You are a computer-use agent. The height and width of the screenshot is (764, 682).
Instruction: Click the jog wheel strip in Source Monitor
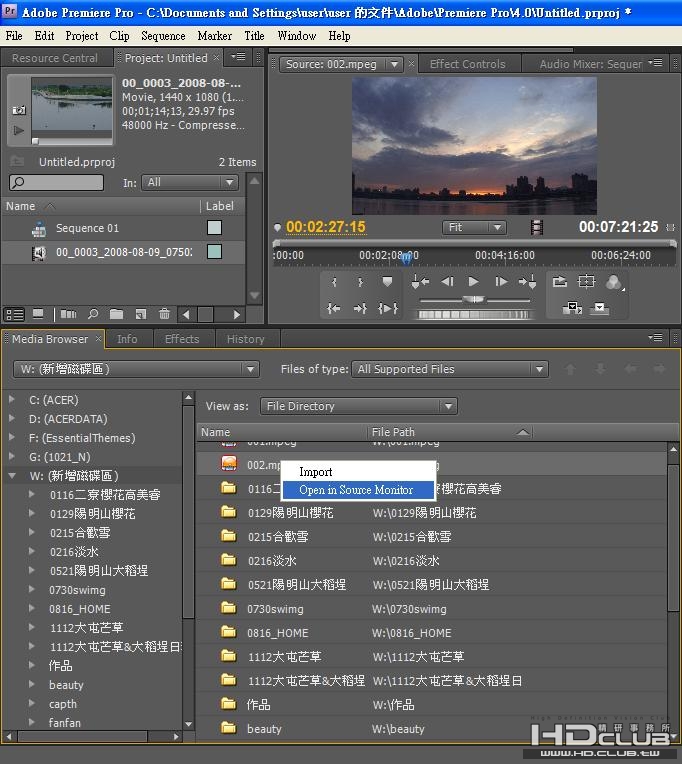[474, 314]
